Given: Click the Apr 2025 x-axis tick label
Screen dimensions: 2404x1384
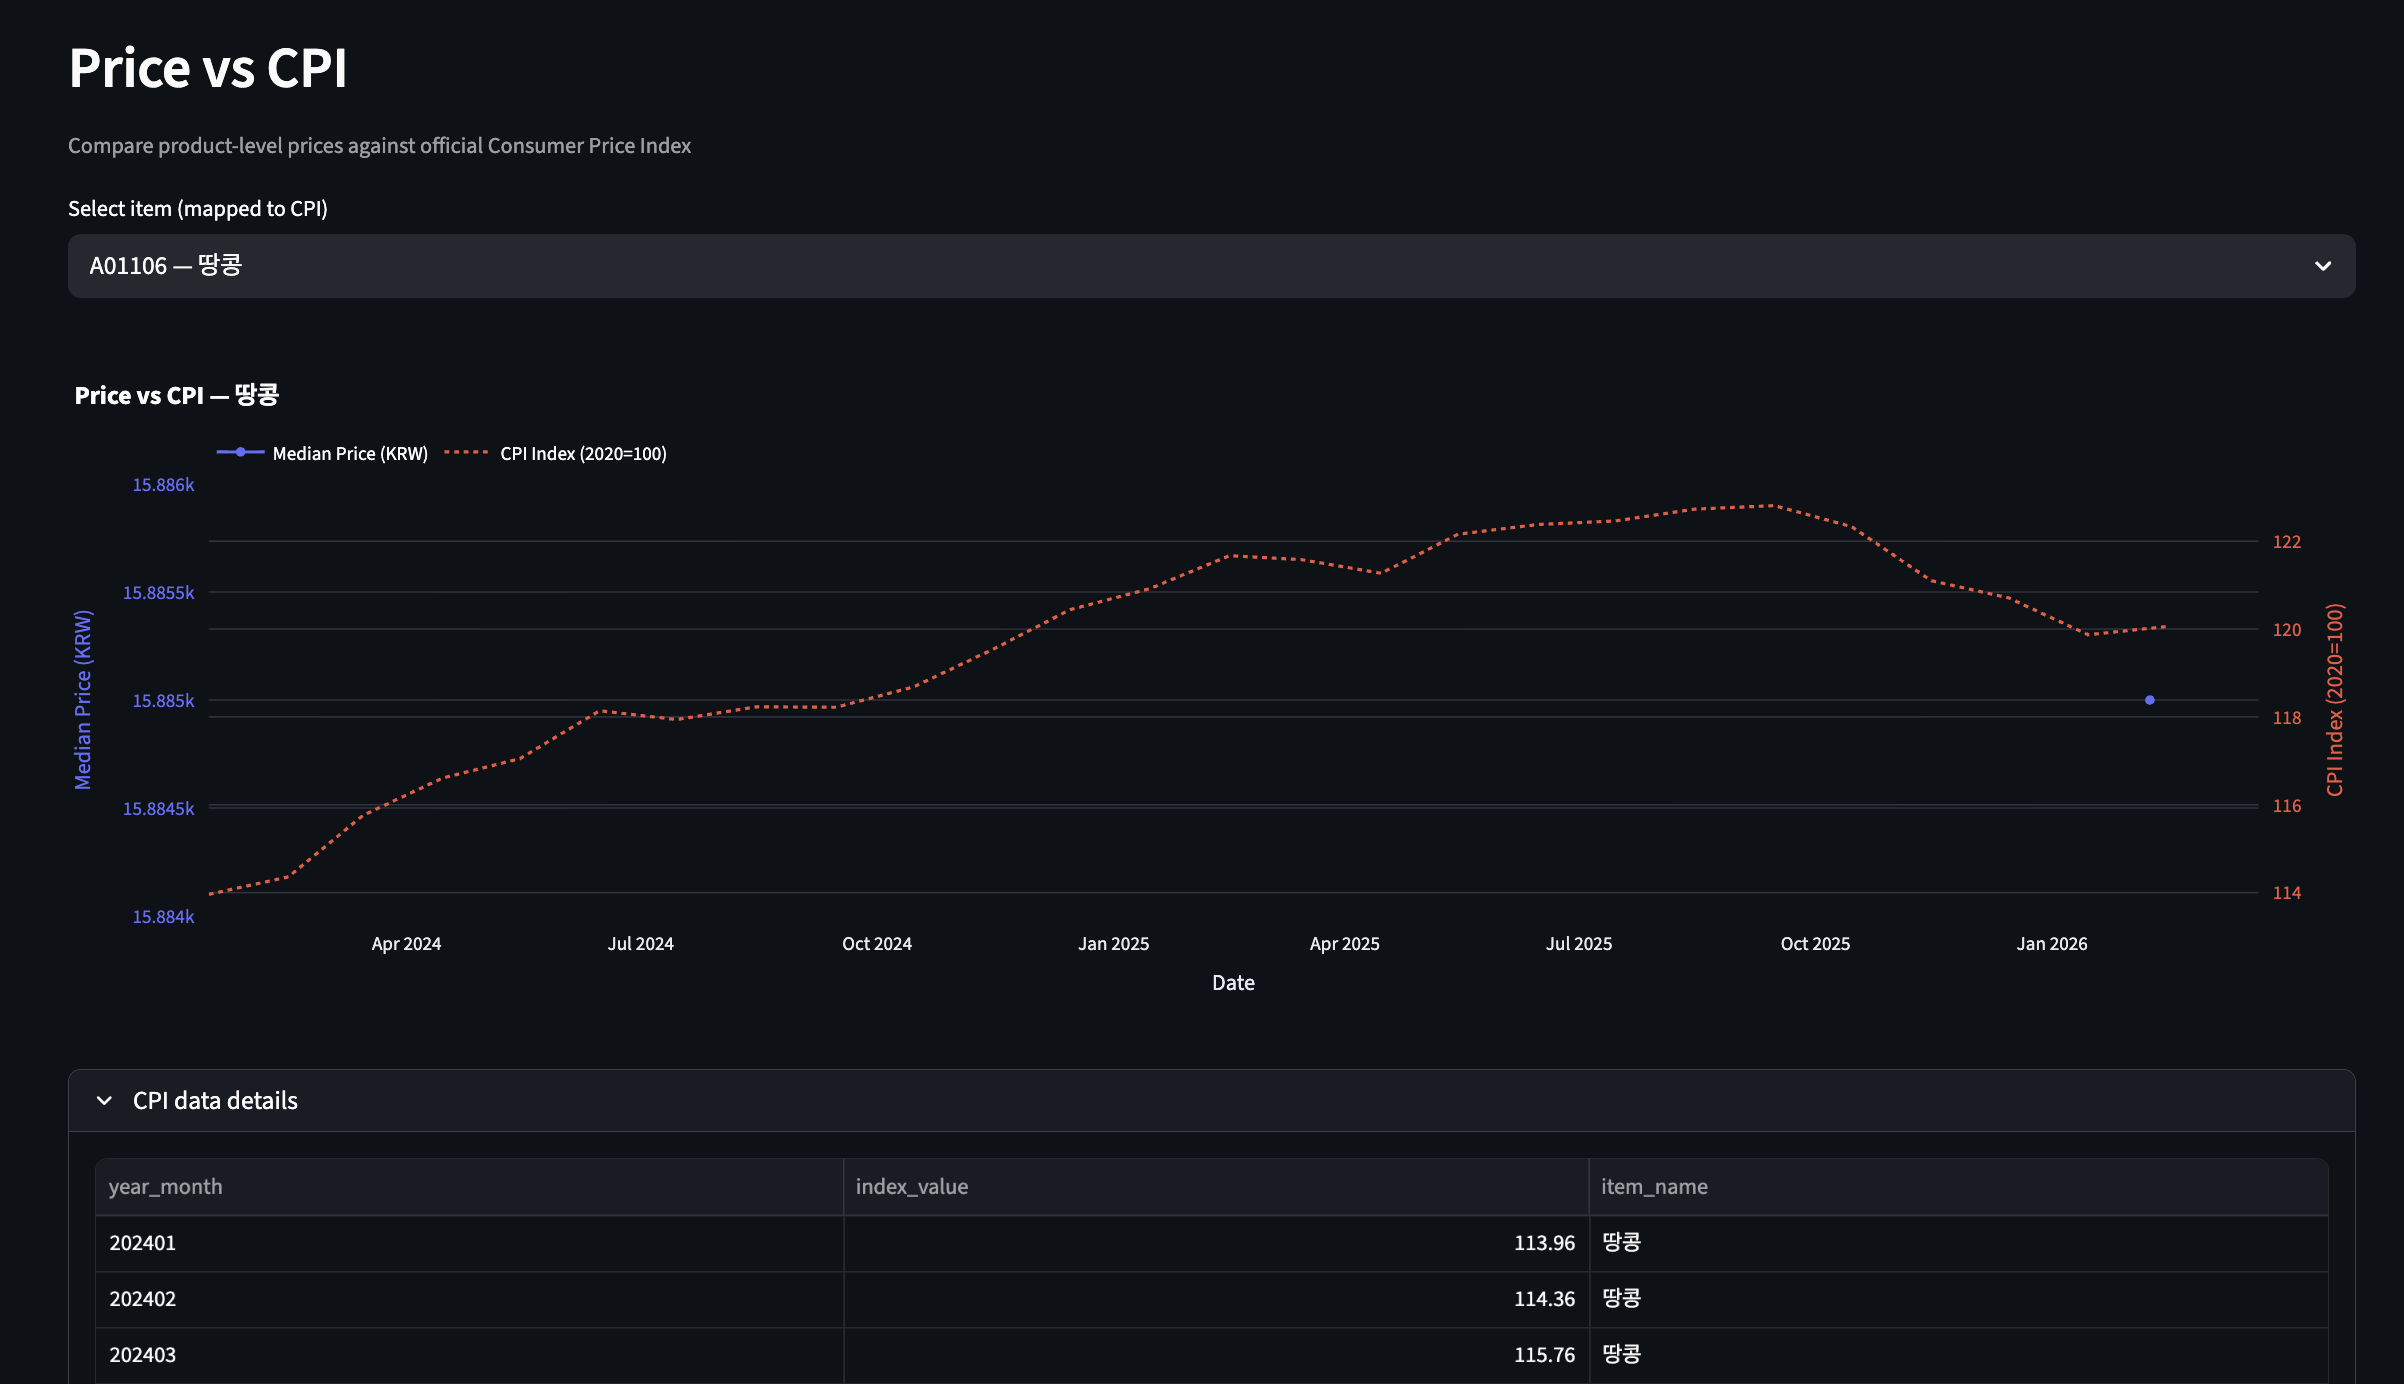Looking at the screenshot, I should pyautogui.click(x=1345, y=944).
